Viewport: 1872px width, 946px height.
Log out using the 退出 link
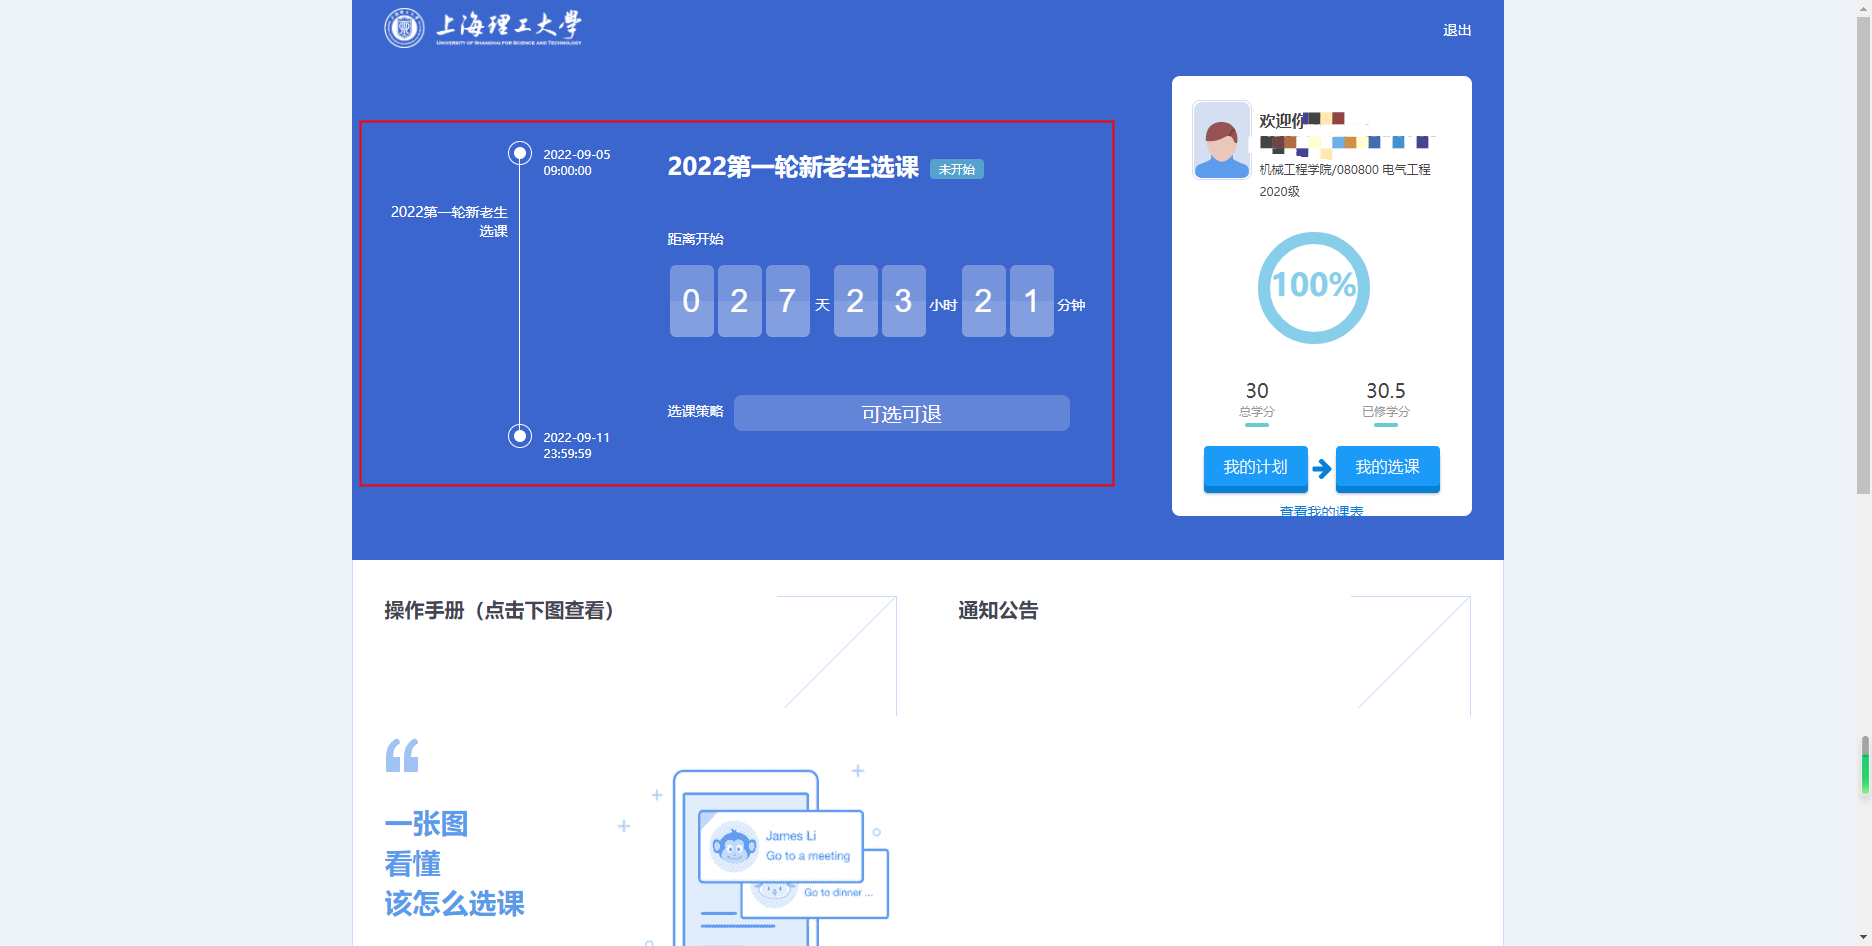point(1456,30)
